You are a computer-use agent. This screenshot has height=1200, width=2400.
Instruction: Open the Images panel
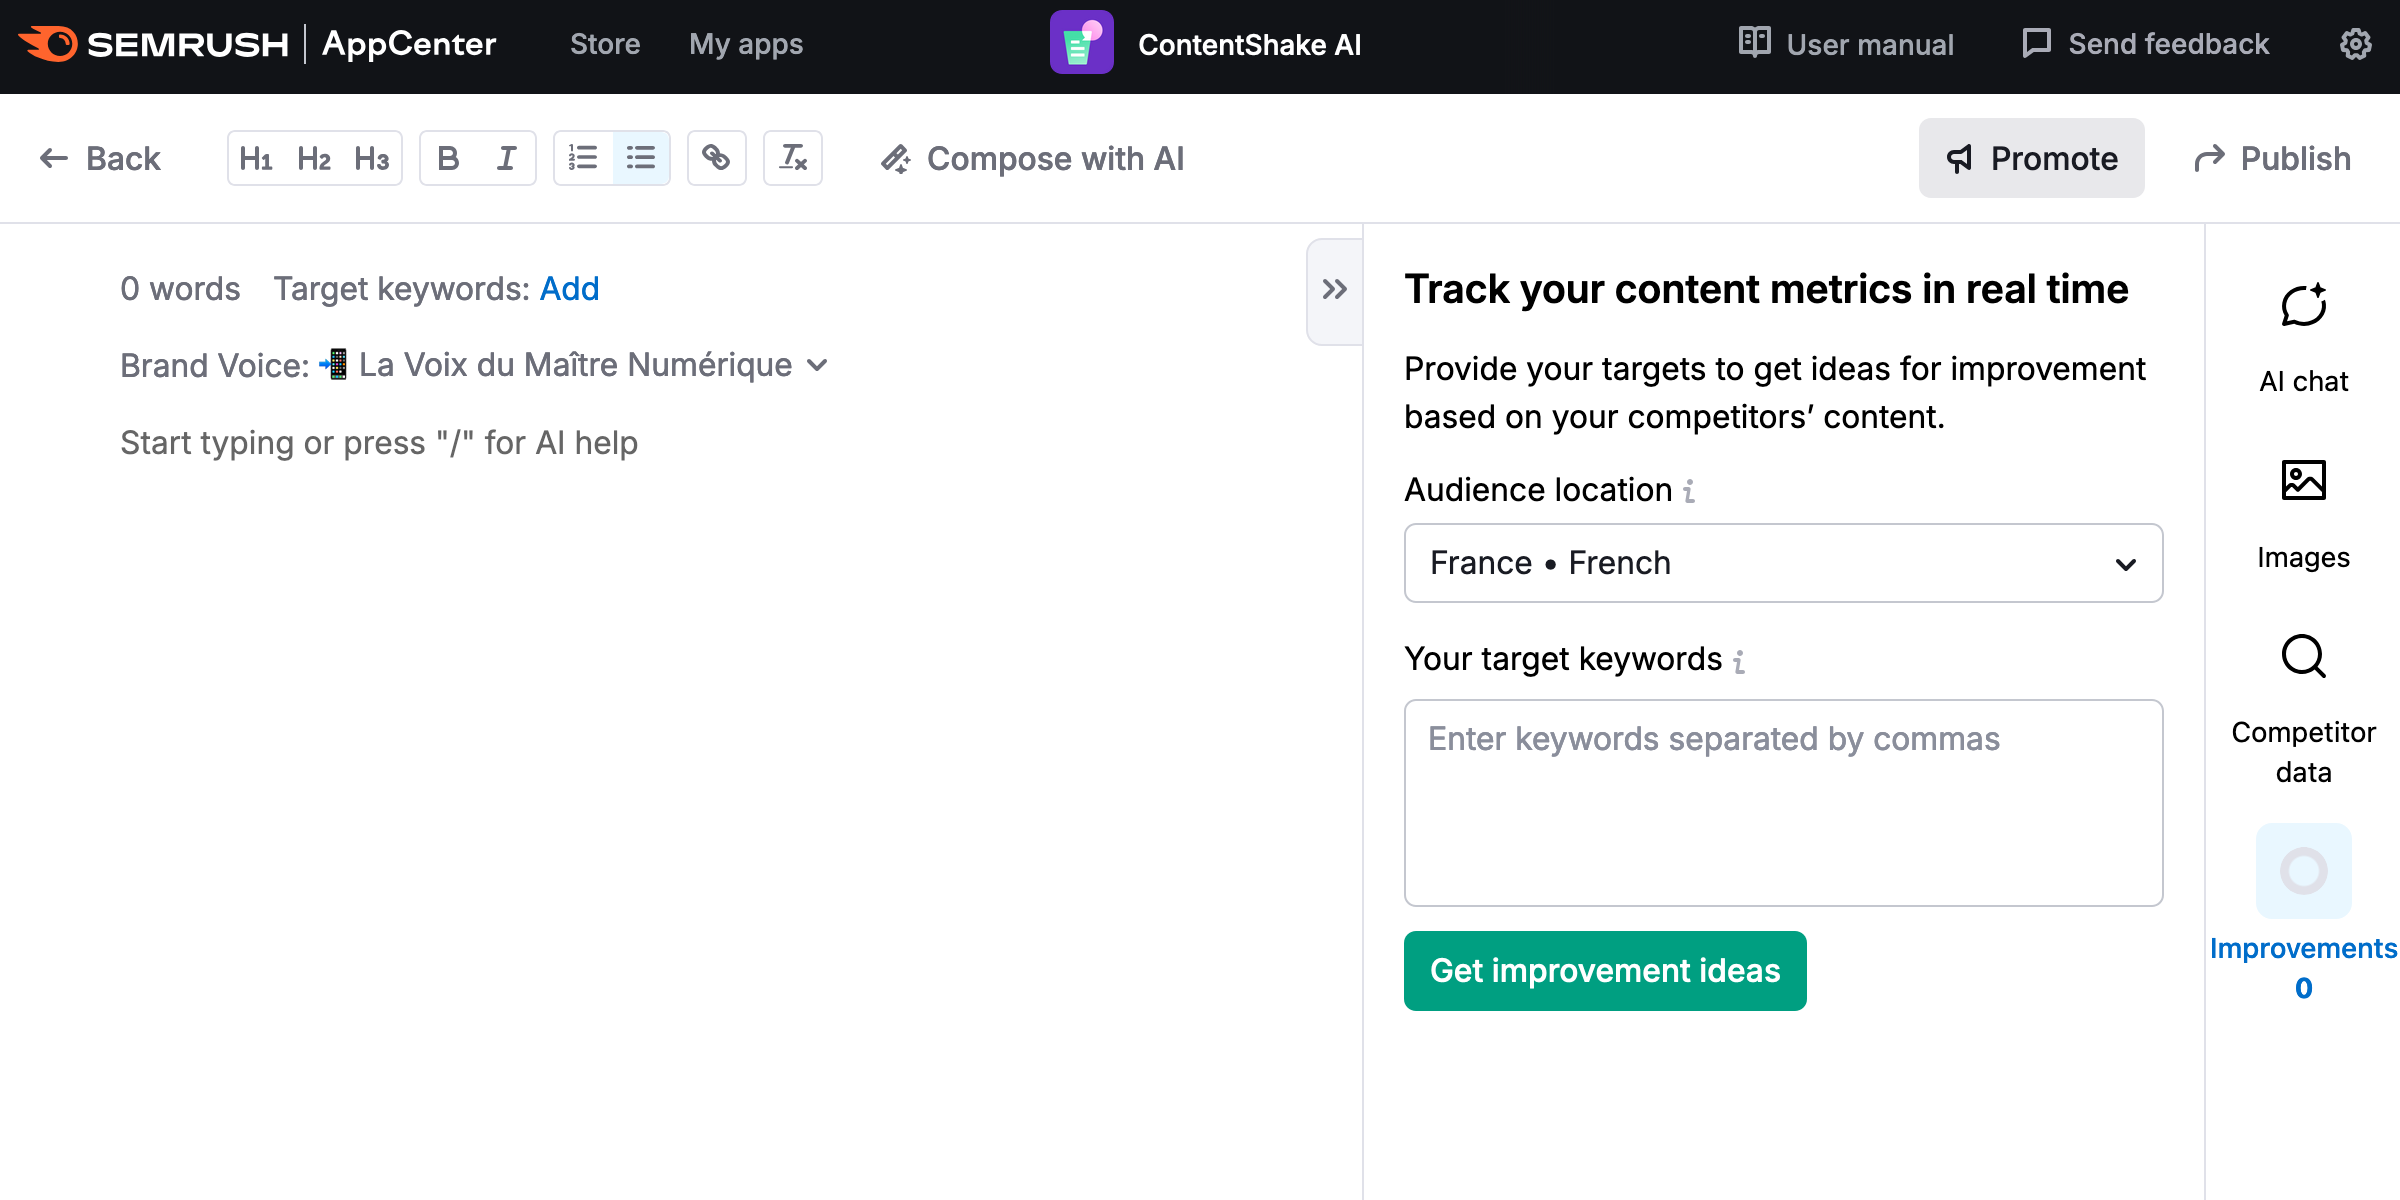(x=2303, y=514)
